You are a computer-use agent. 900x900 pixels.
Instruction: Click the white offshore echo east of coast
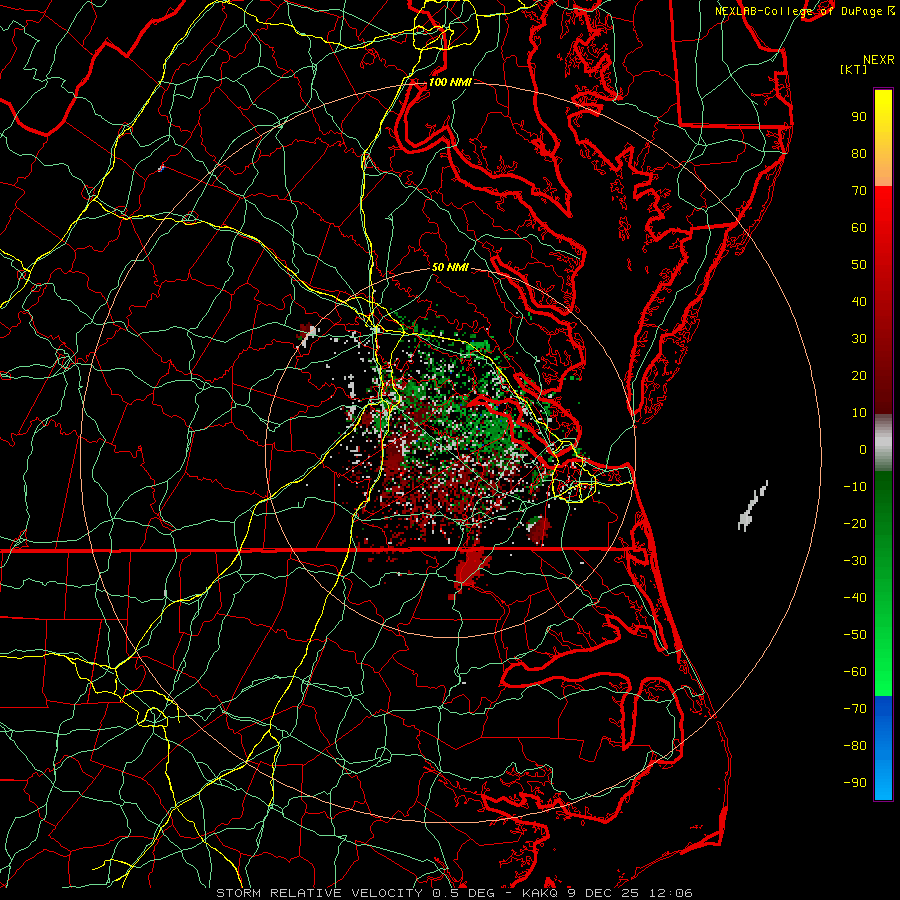click(751, 506)
